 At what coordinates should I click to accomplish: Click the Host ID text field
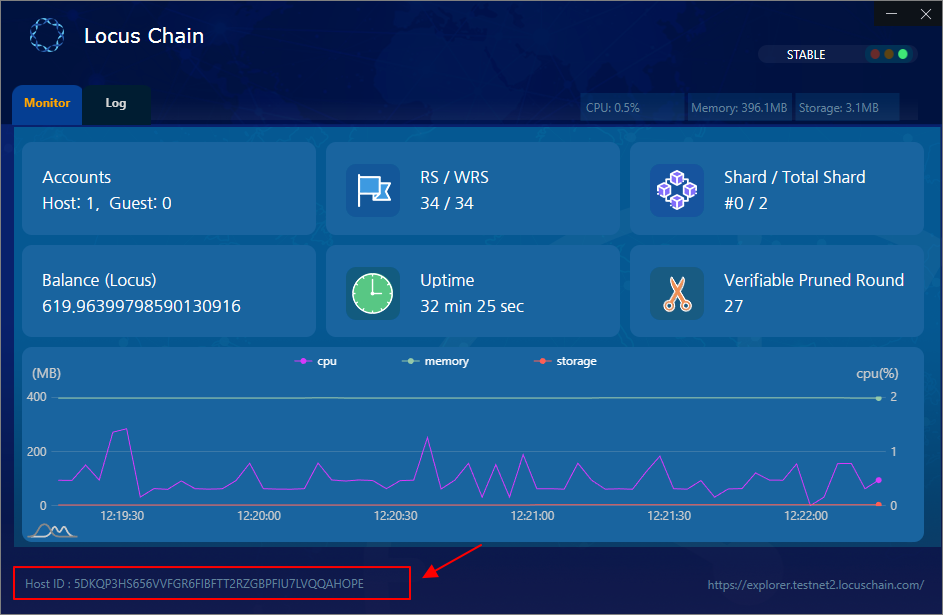(211, 583)
